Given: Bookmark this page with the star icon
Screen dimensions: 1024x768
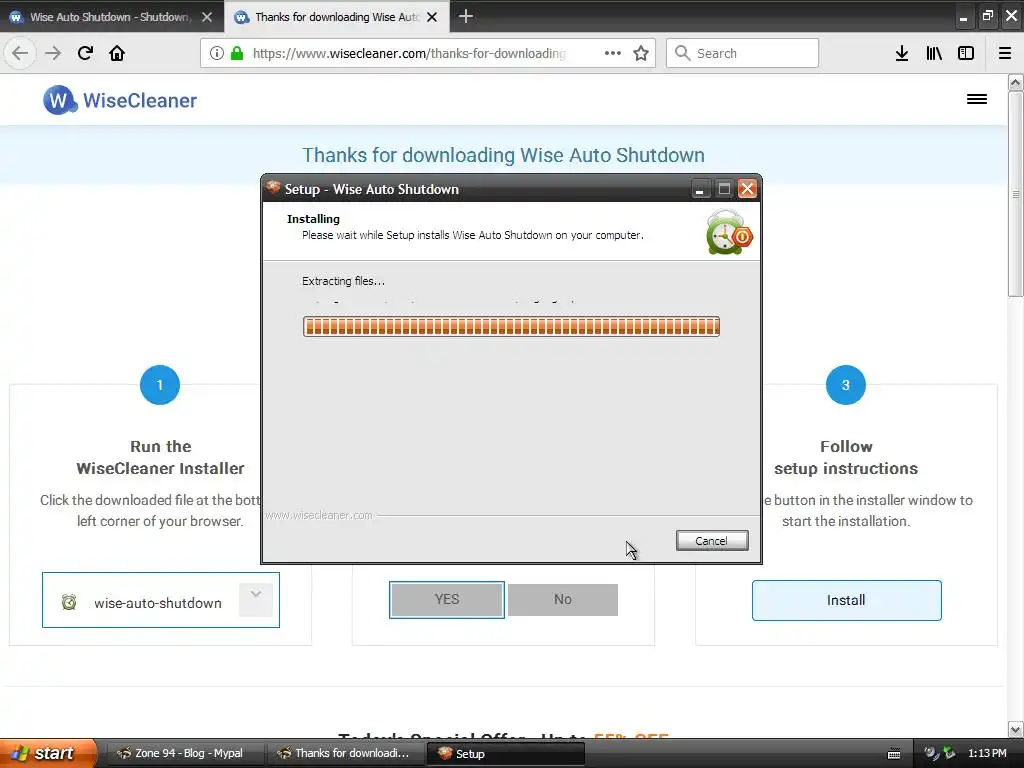Looking at the screenshot, I should tap(641, 53).
